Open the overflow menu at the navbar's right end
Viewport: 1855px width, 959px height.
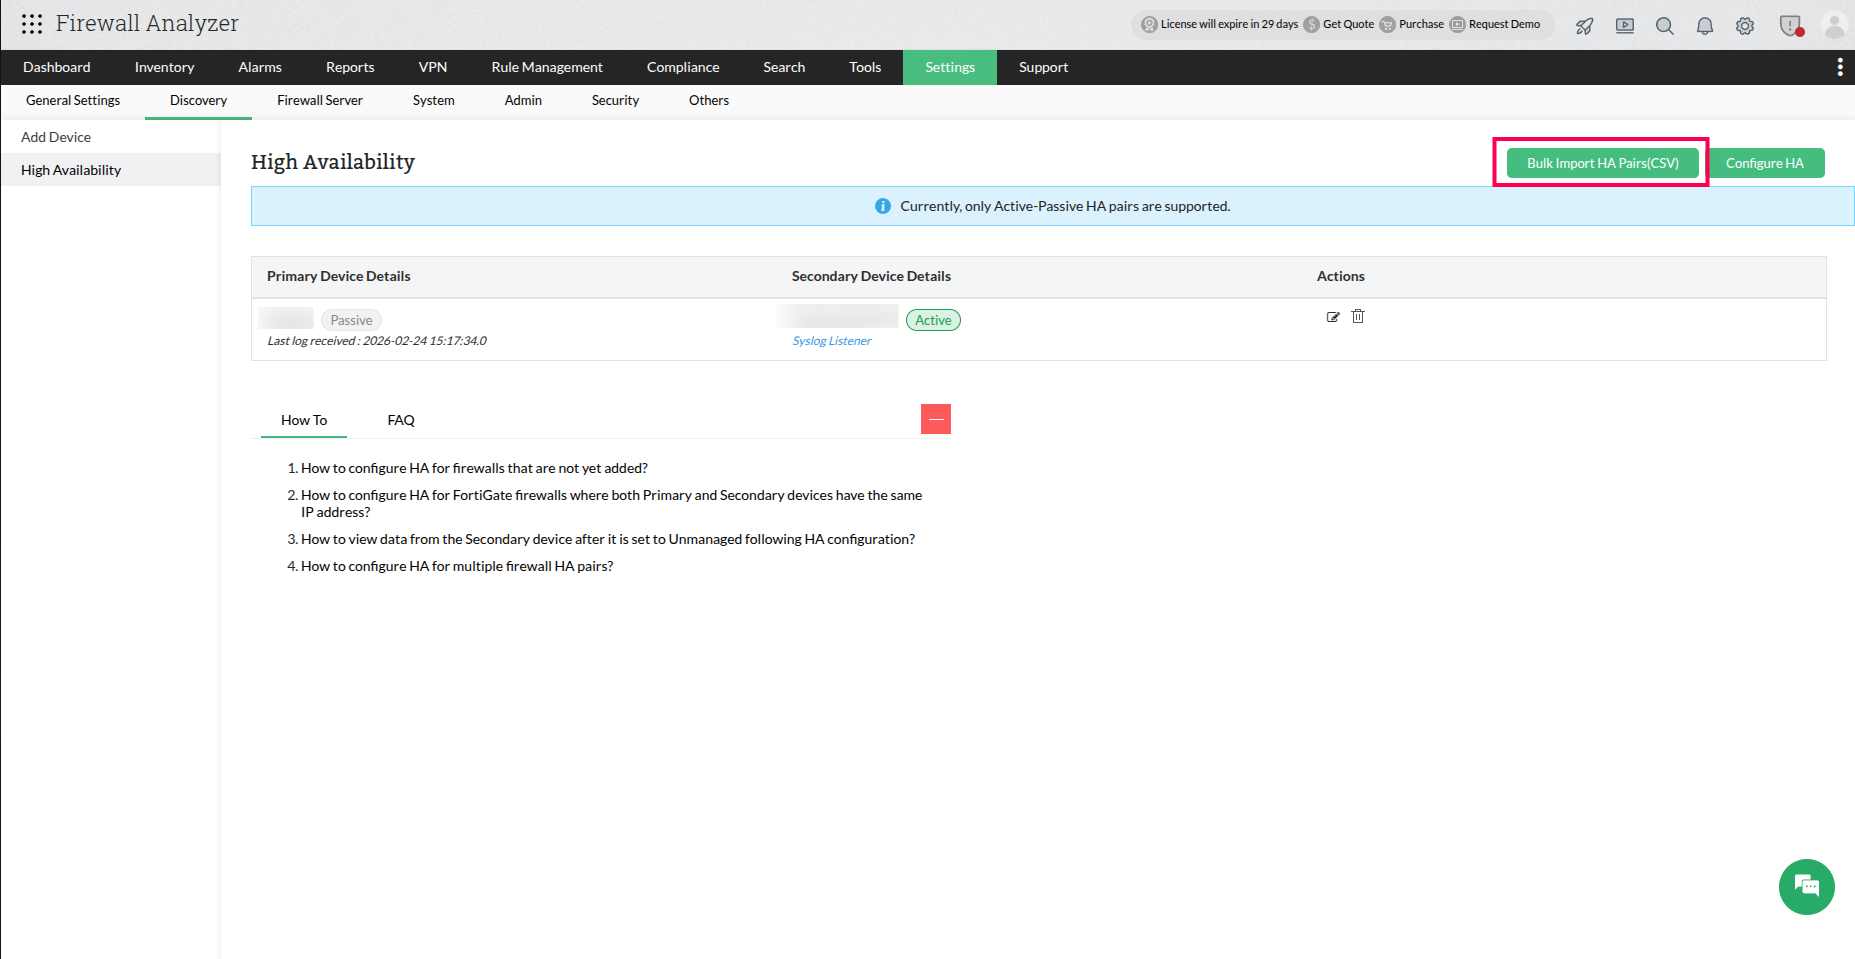[x=1839, y=66]
